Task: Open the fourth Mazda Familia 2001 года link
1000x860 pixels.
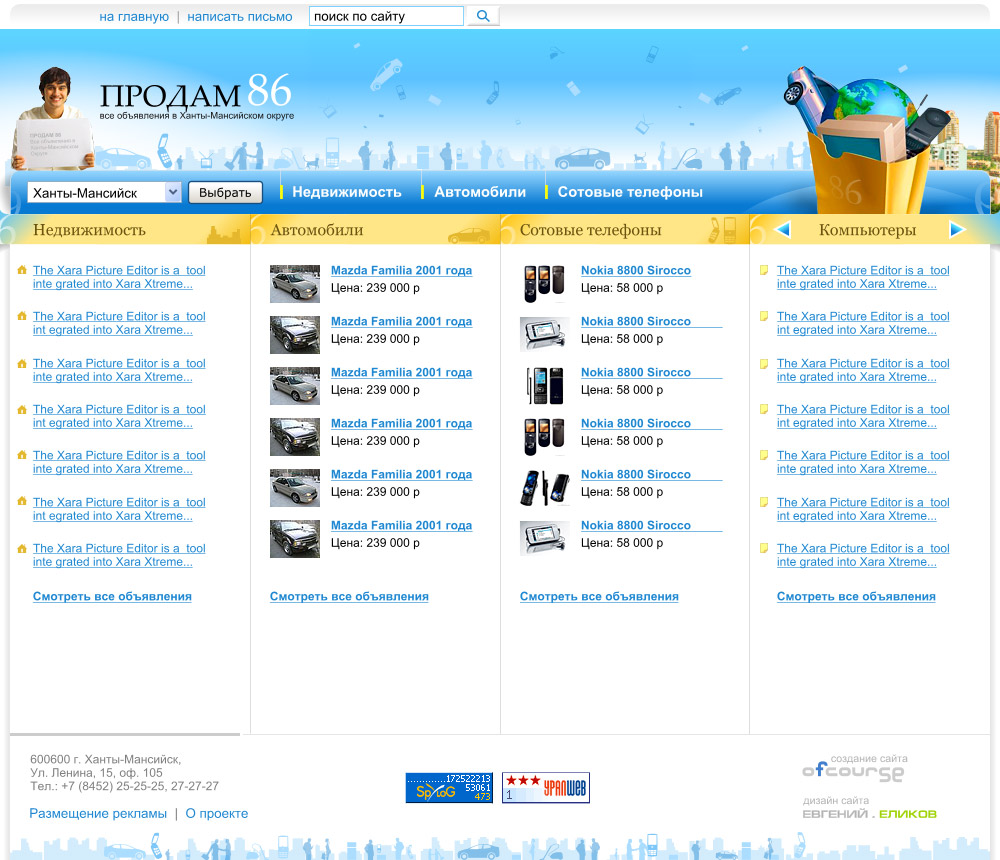Action: pos(401,424)
